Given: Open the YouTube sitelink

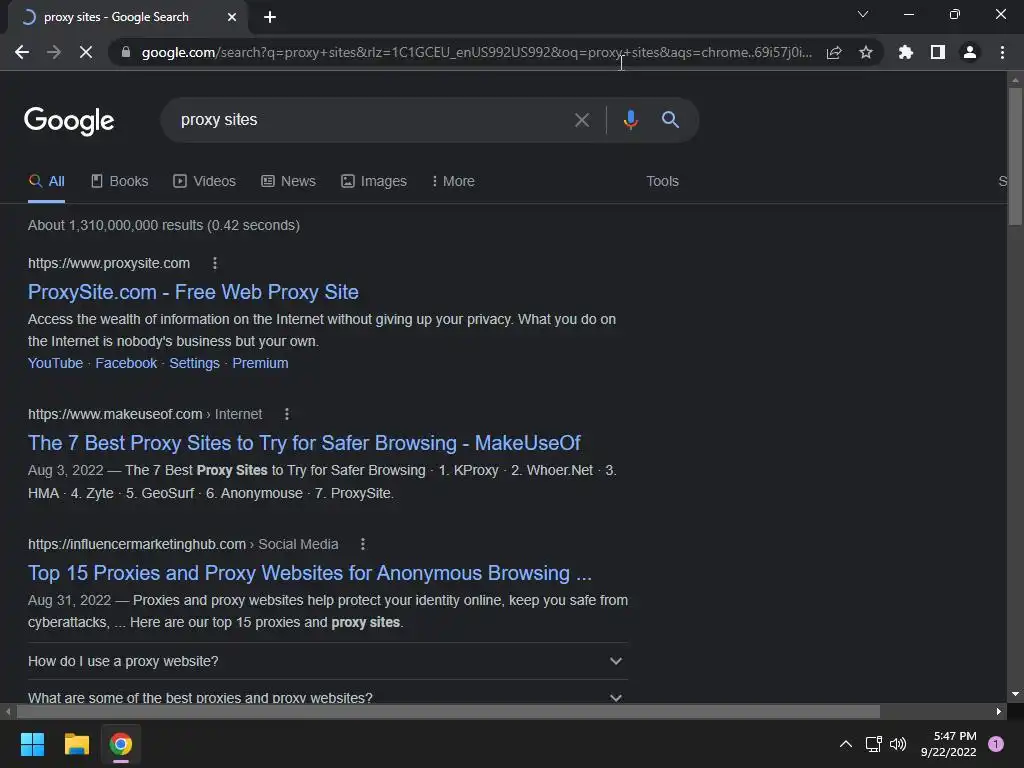Looking at the screenshot, I should pyautogui.click(x=56, y=363).
